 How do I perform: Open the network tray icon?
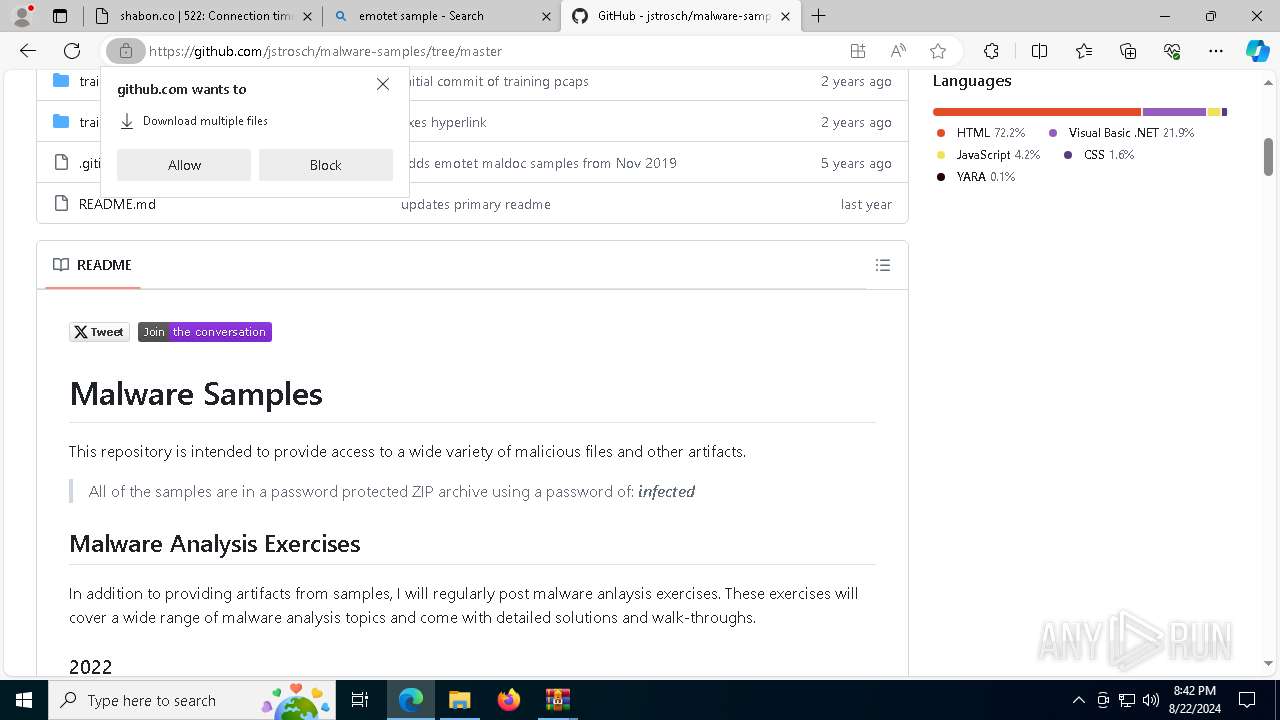pos(1126,700)
